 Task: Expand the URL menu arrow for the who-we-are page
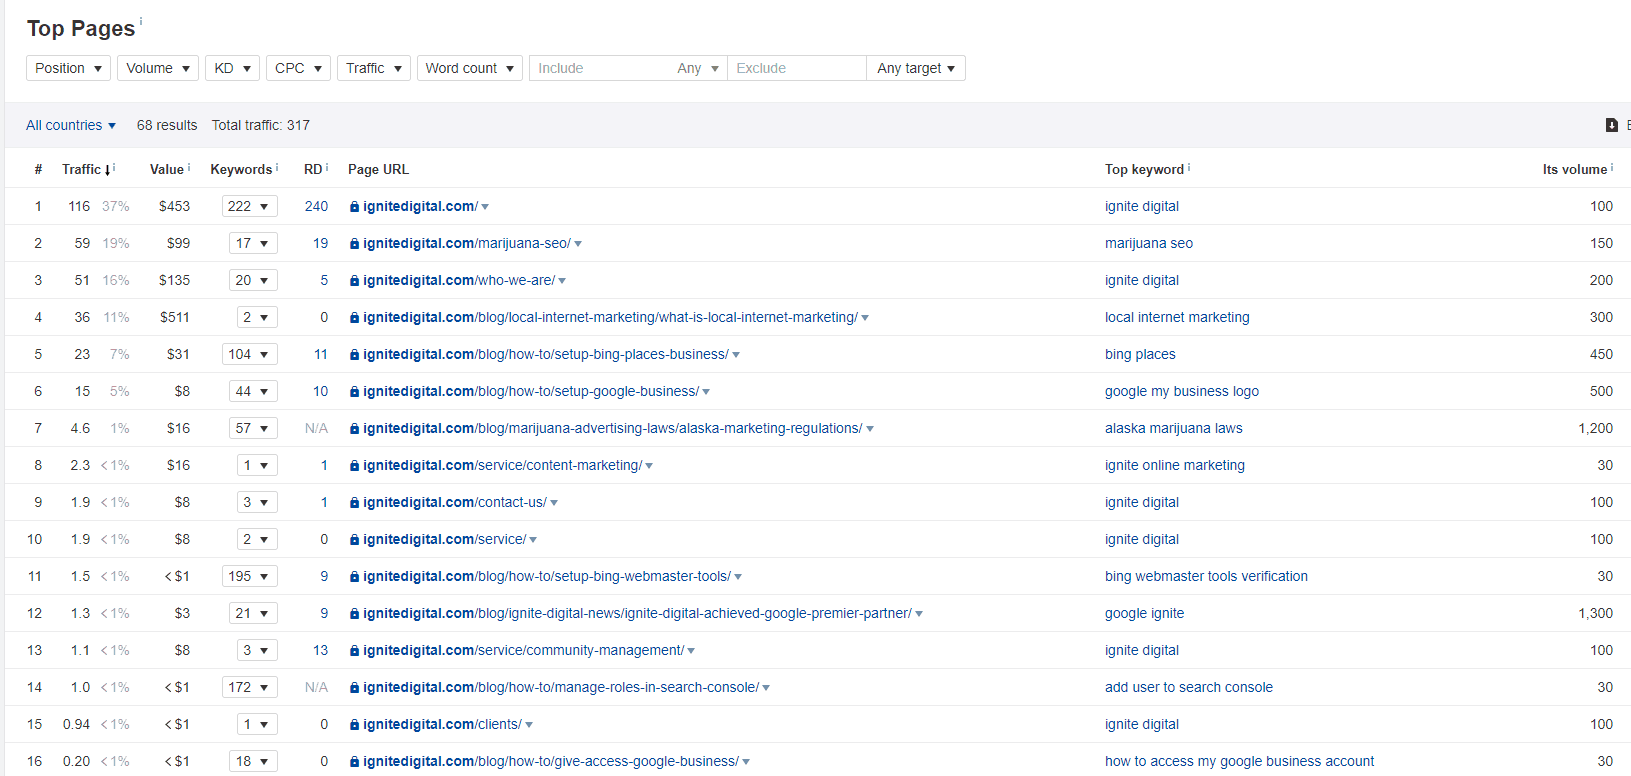pos(562,281)
